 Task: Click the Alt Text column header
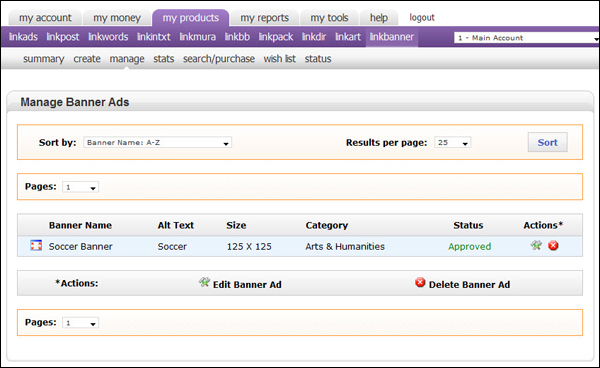[x=176, y=225]
